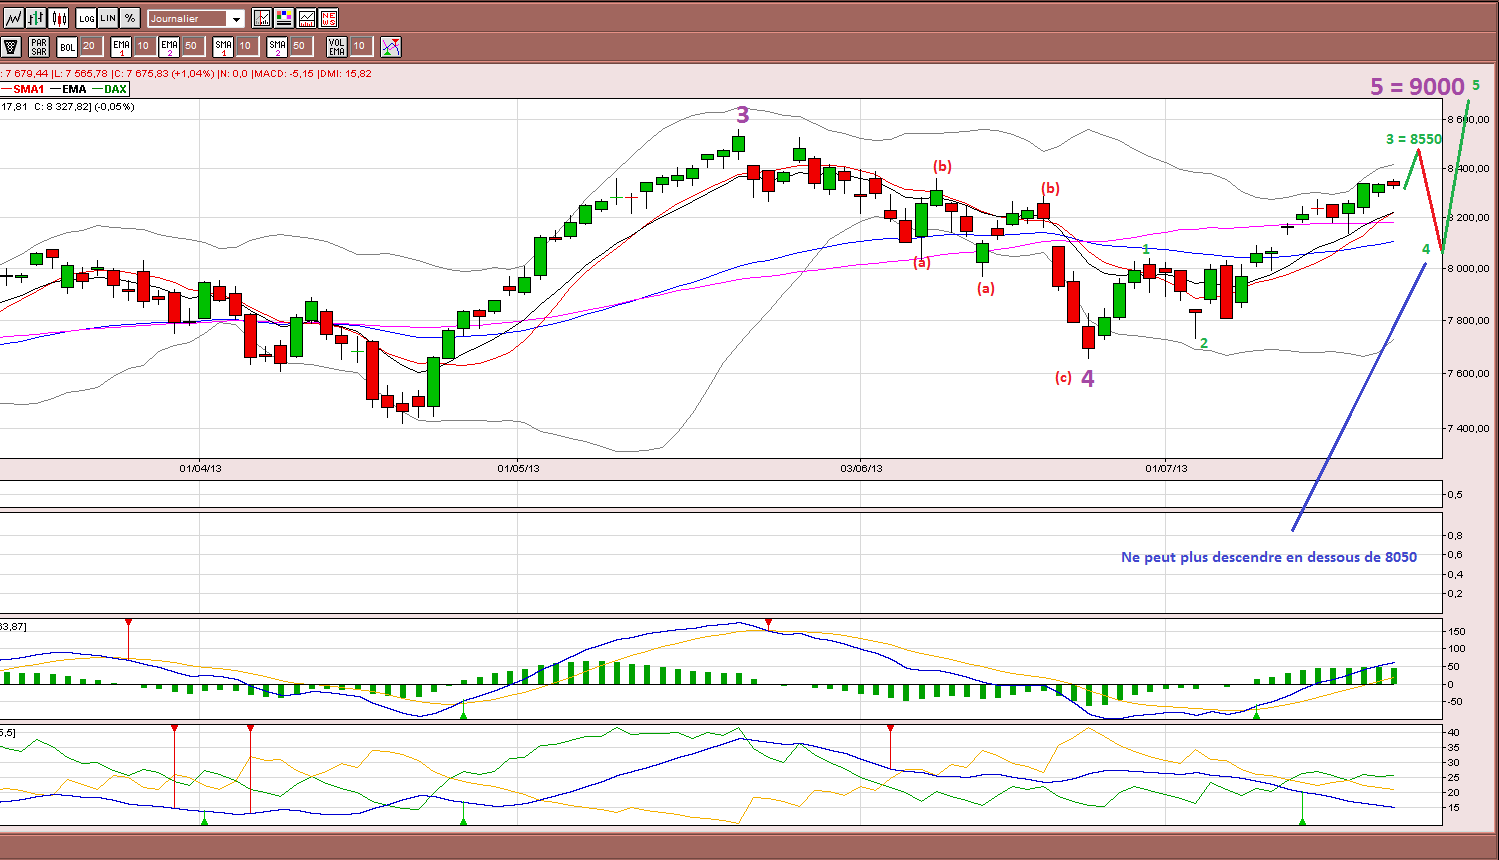Toggle the SMA 2 moving average
This screenshot has width=1499, height=860.
[x=277, y=46]
